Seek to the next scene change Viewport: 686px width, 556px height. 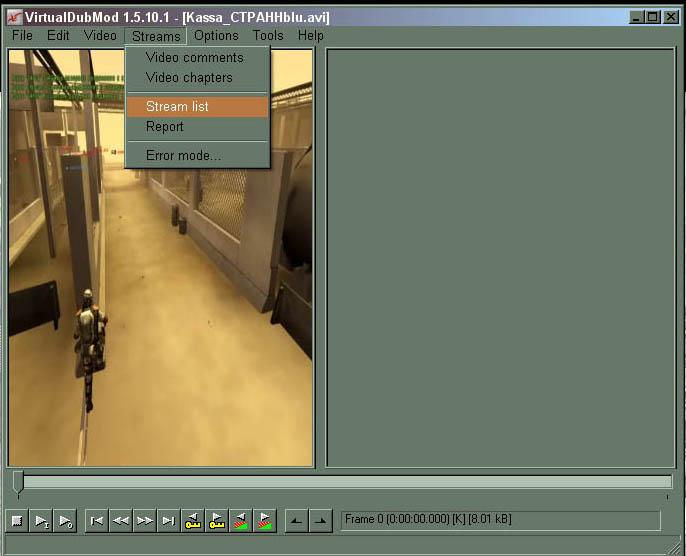265,521
